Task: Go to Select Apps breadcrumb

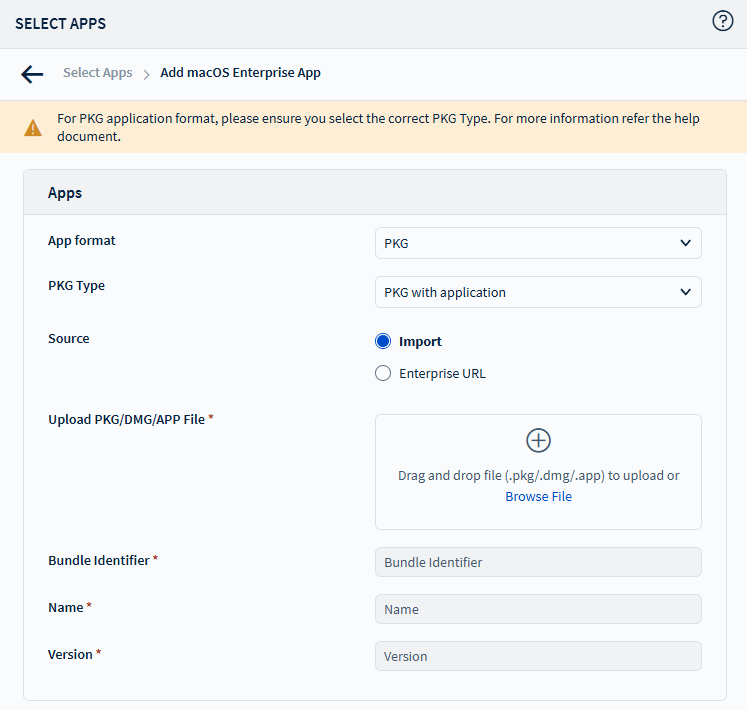Action: click(97, 73)
